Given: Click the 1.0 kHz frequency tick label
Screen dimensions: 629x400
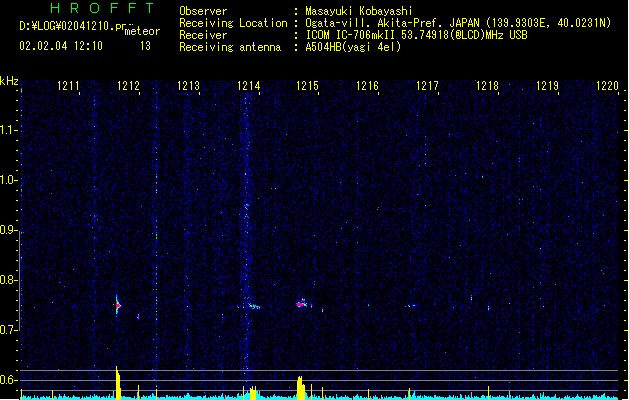Looking at the screenshot, I should tap(9, 180).
